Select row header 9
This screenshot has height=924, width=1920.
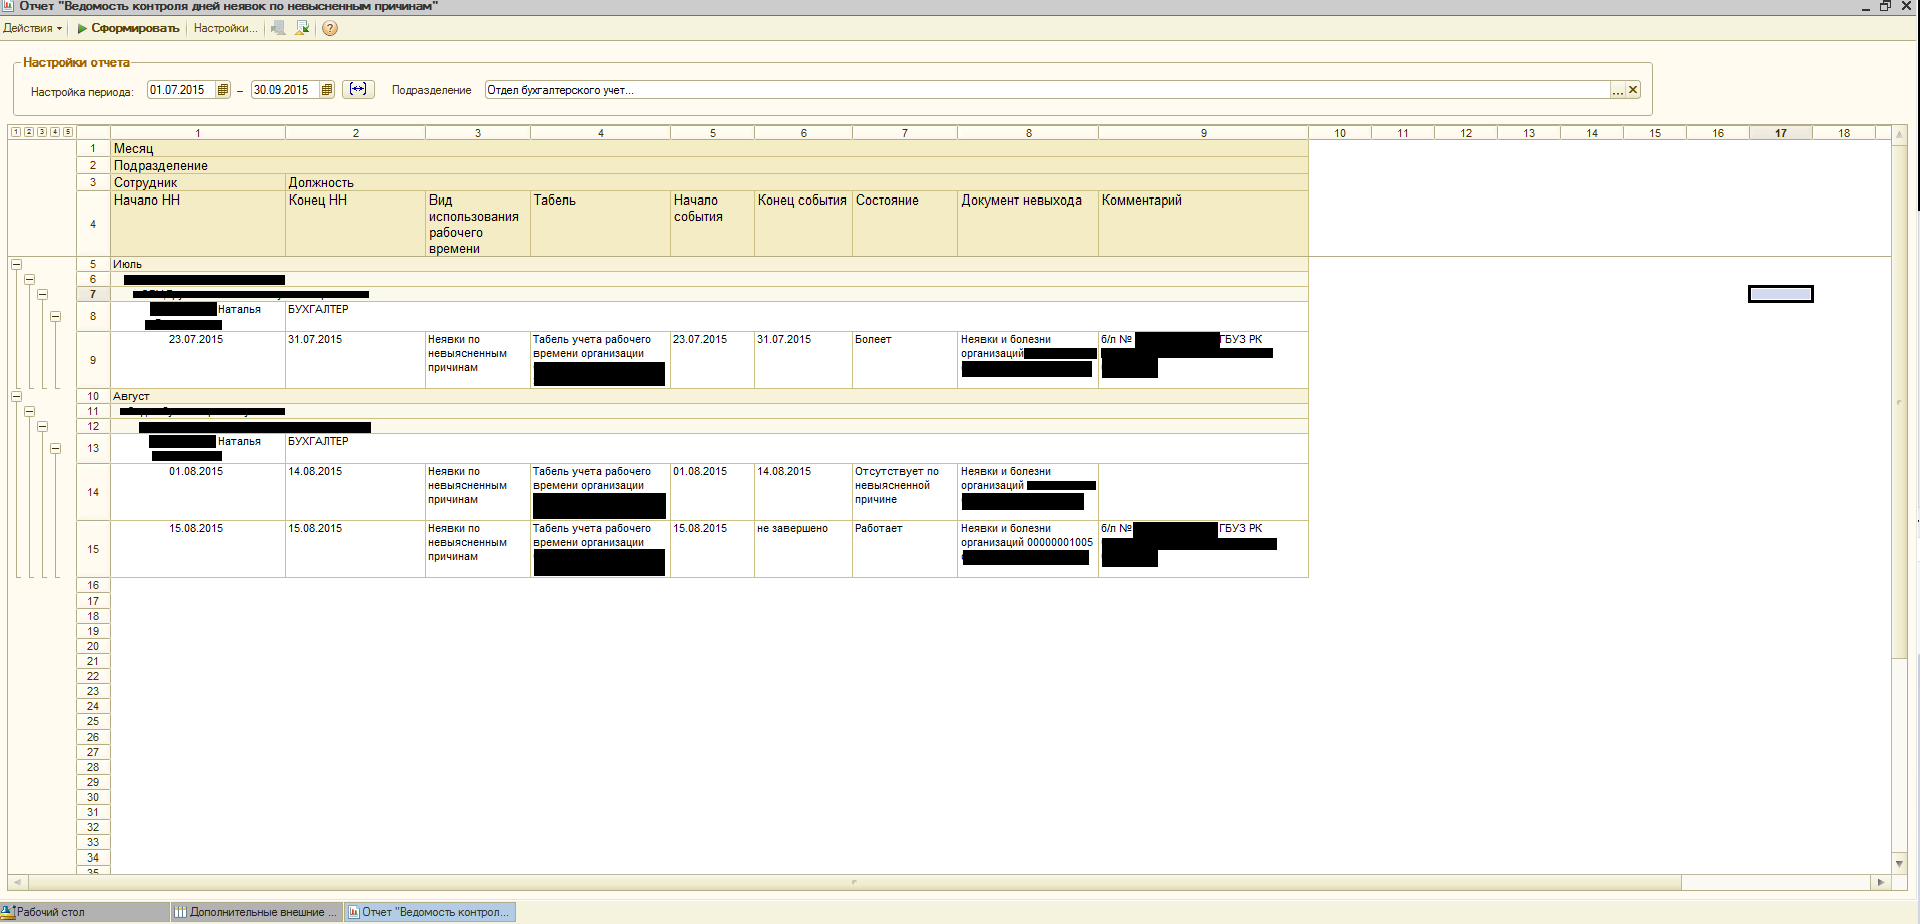coord(93,360)
